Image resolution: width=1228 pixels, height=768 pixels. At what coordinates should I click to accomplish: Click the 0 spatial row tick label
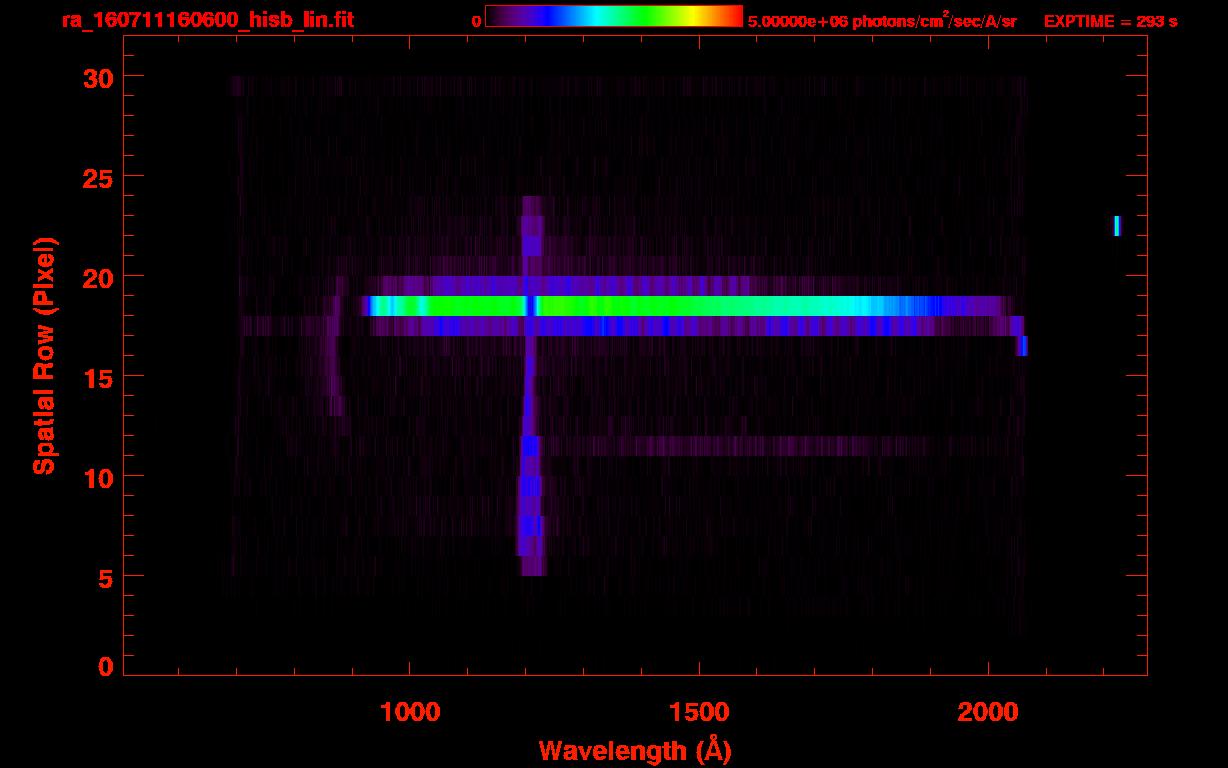coord(107,667)
